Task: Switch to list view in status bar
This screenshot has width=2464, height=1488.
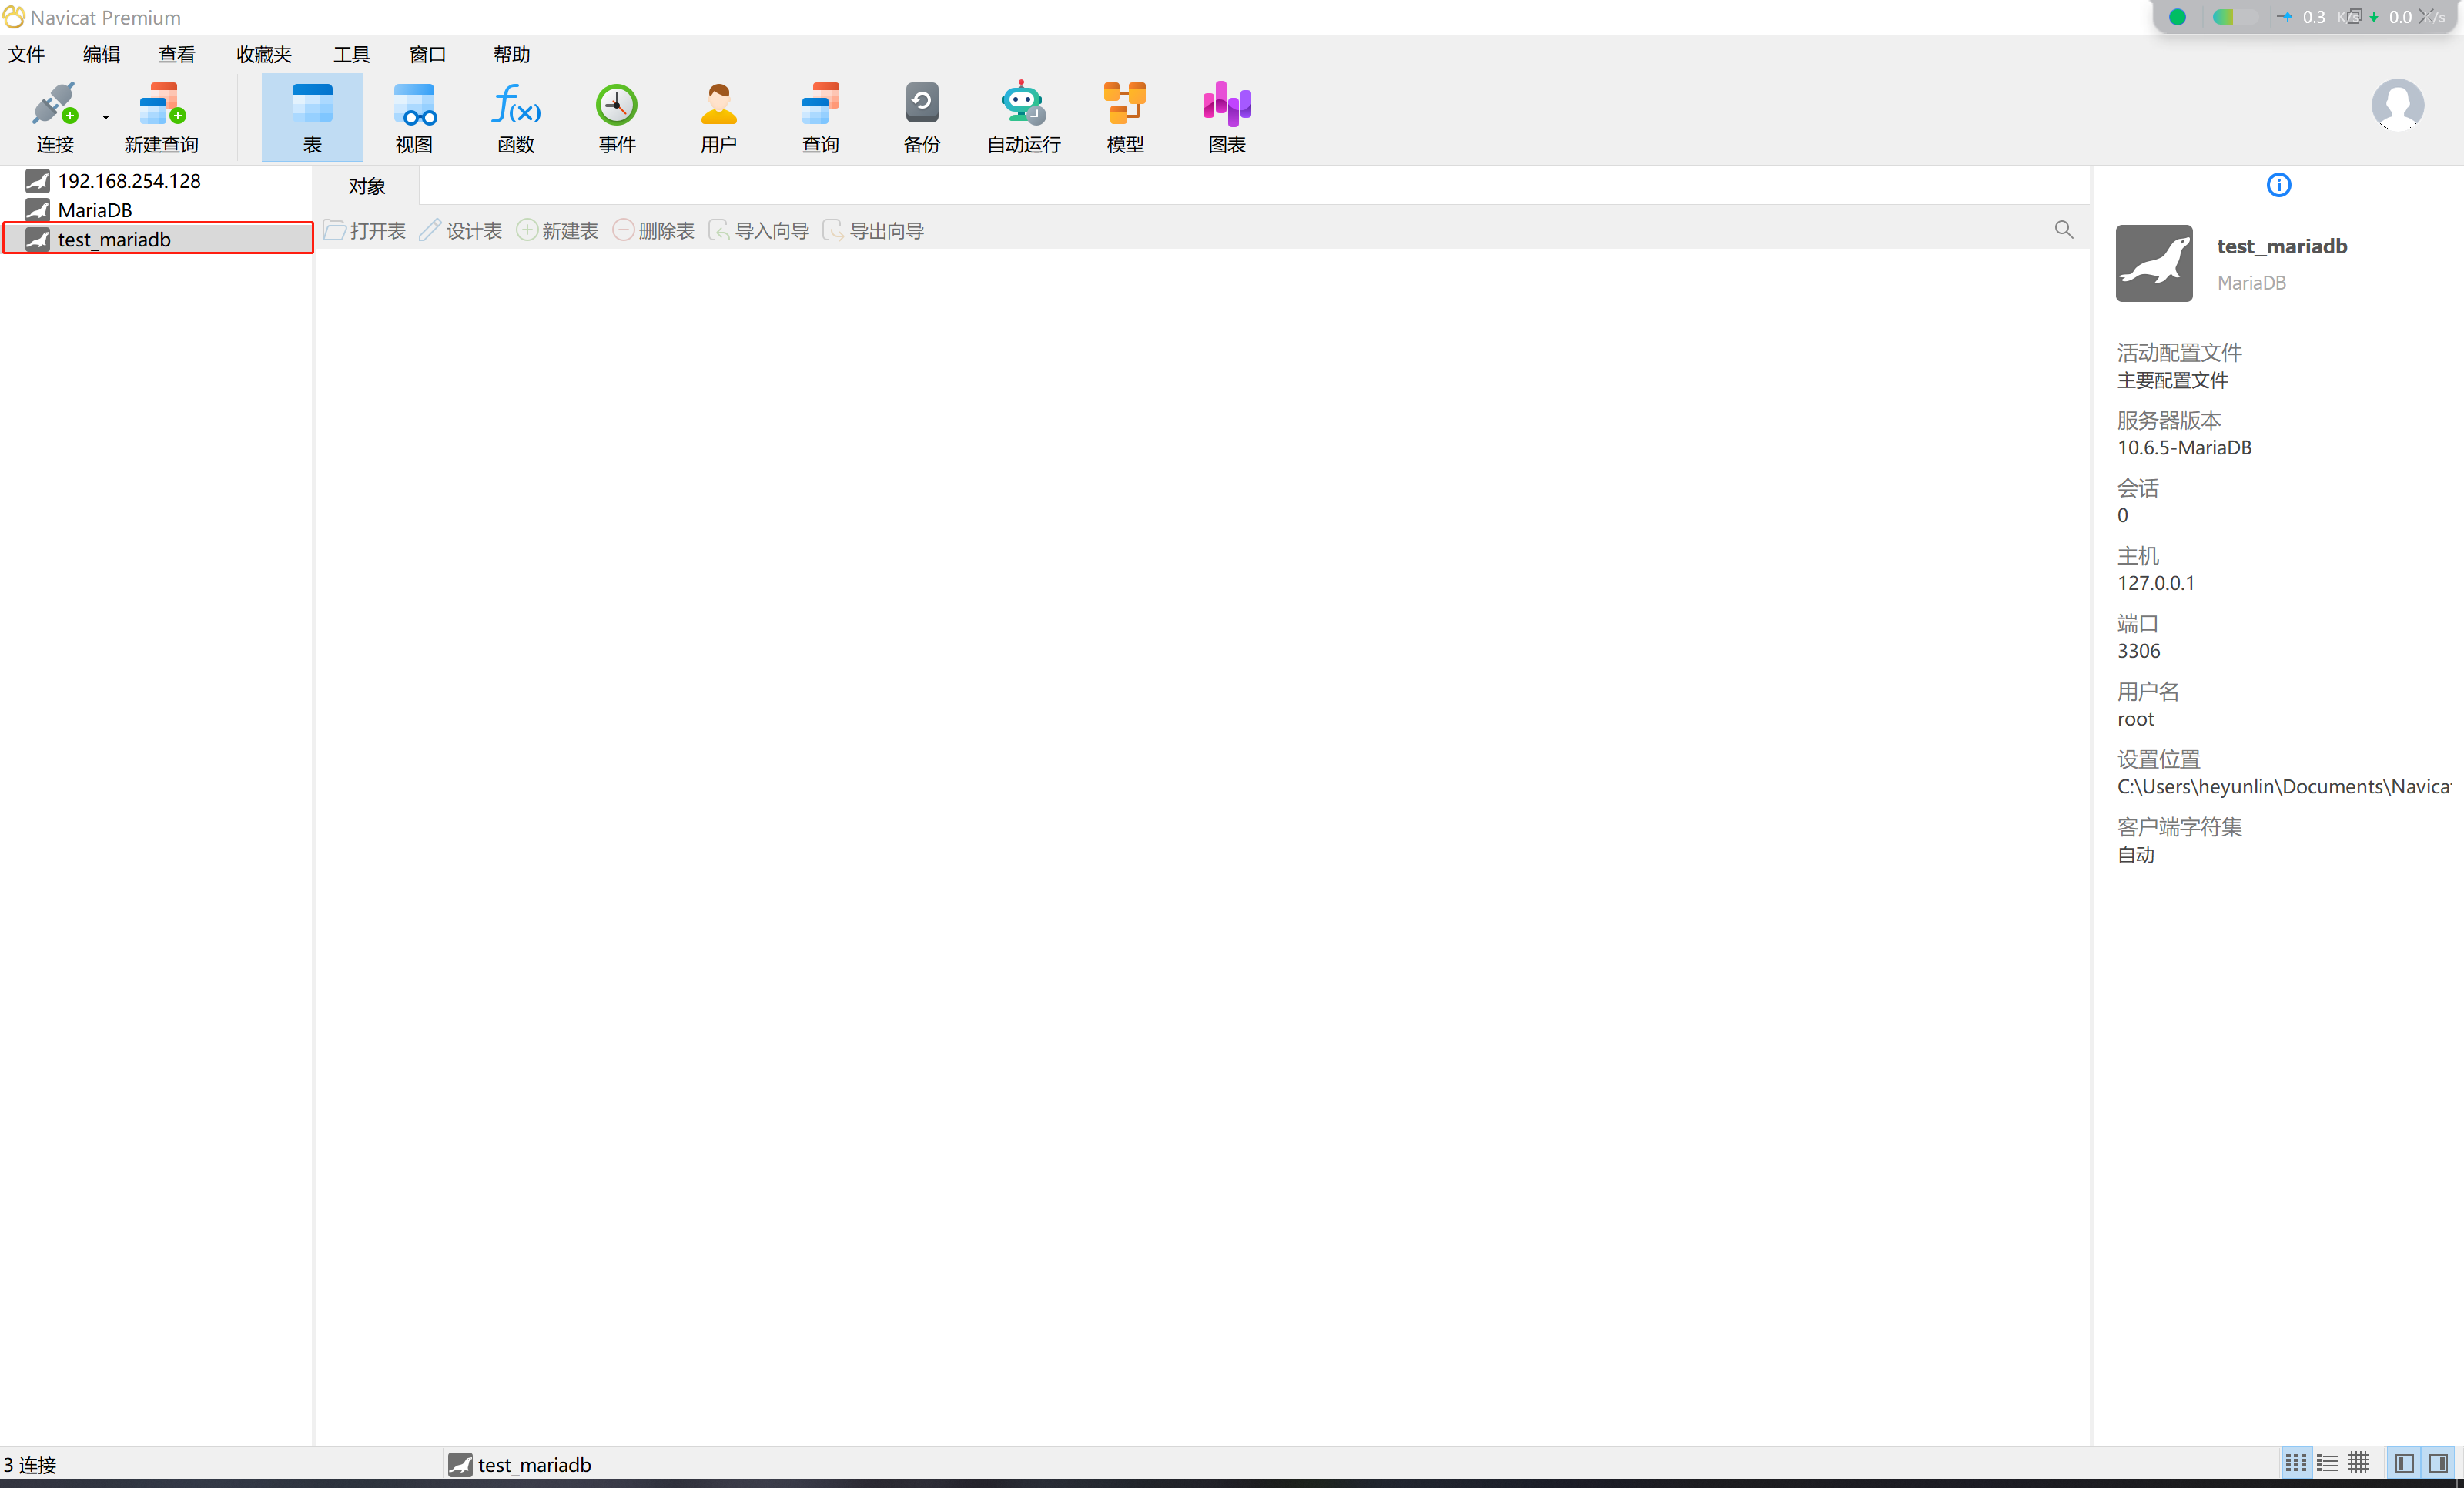Action: [x=2327, y=1463]
